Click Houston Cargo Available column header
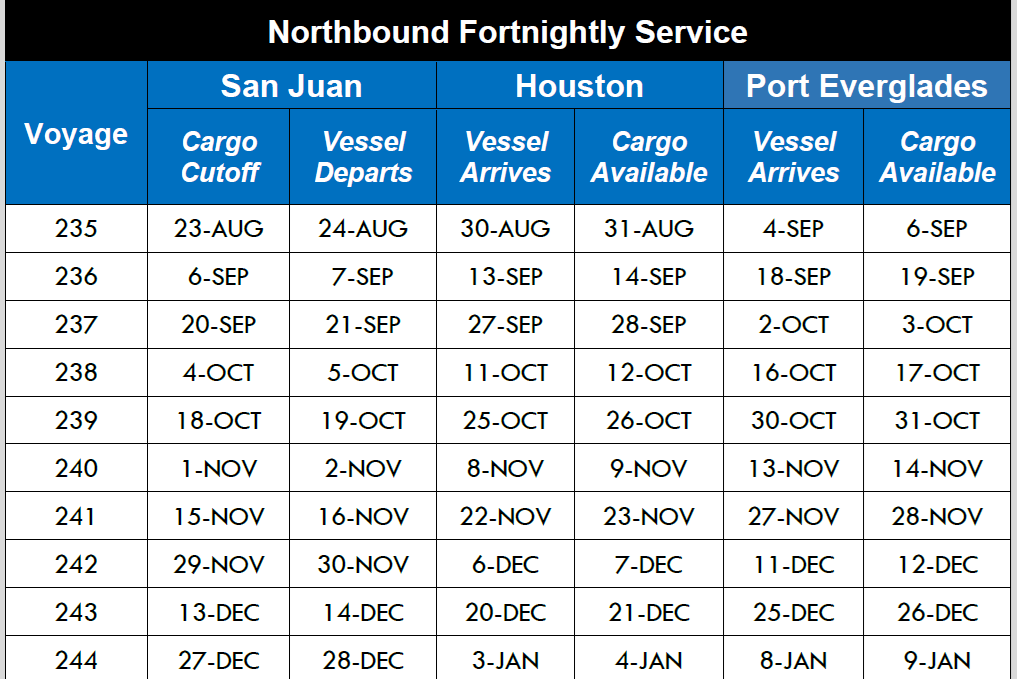This screenshot has height=679, width=1017. point(649,157)
